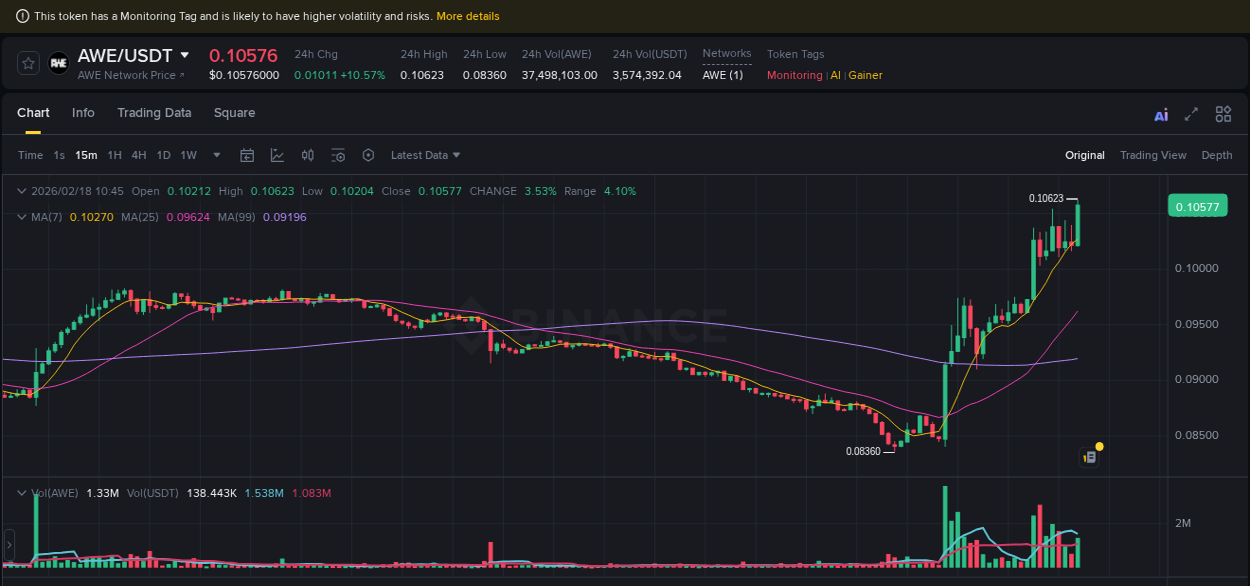Select the 1D timeframe option

click(x=163, y=155)
